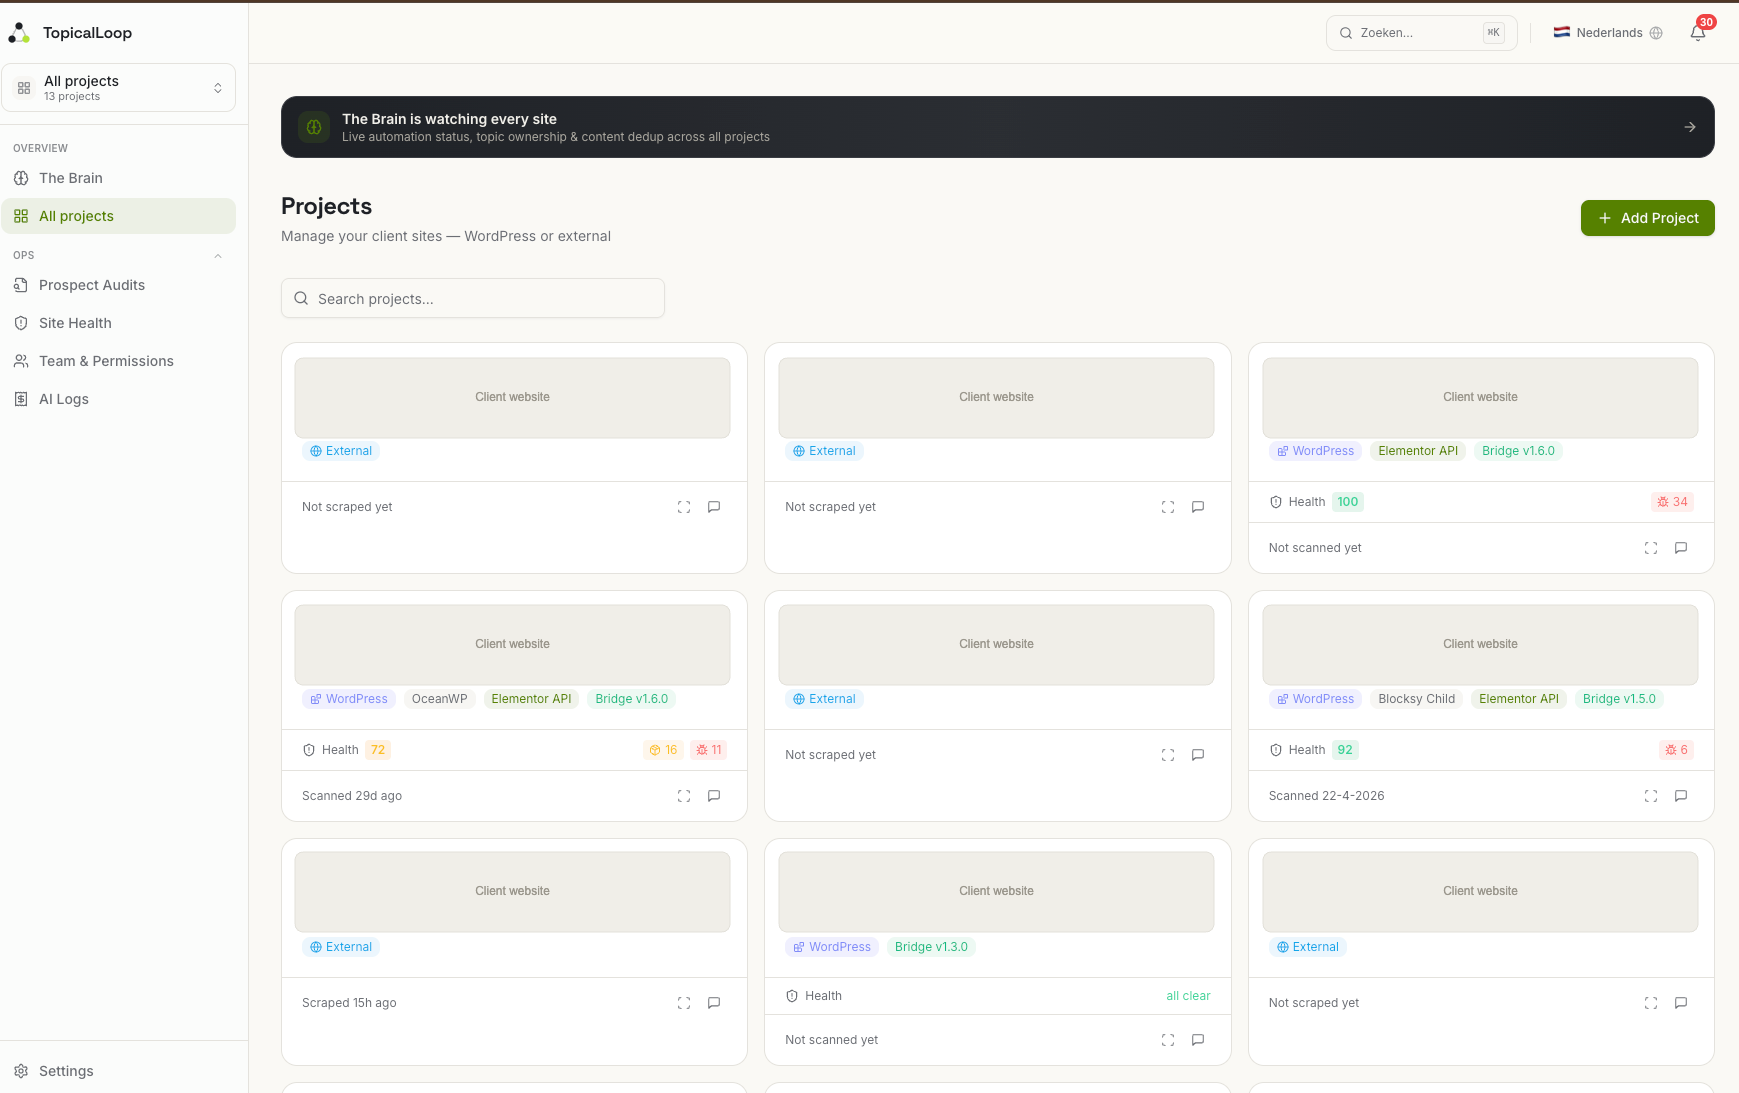Collapse the OPS sidebar section
The image size is (1739, 1093).
(218, 256)
